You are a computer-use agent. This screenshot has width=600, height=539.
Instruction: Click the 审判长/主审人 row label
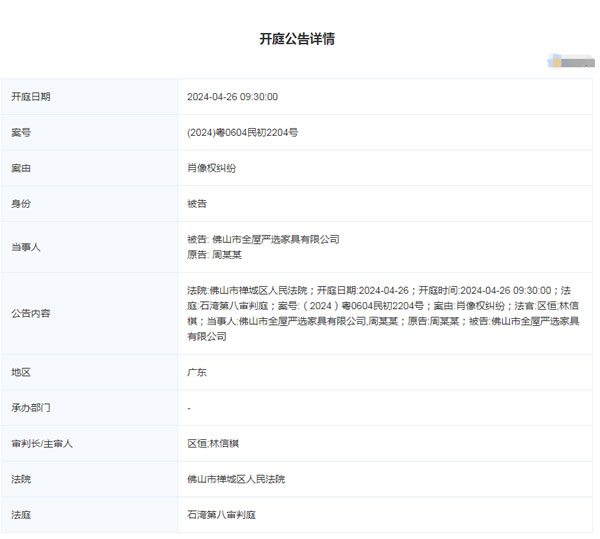(x=42, y=443)
